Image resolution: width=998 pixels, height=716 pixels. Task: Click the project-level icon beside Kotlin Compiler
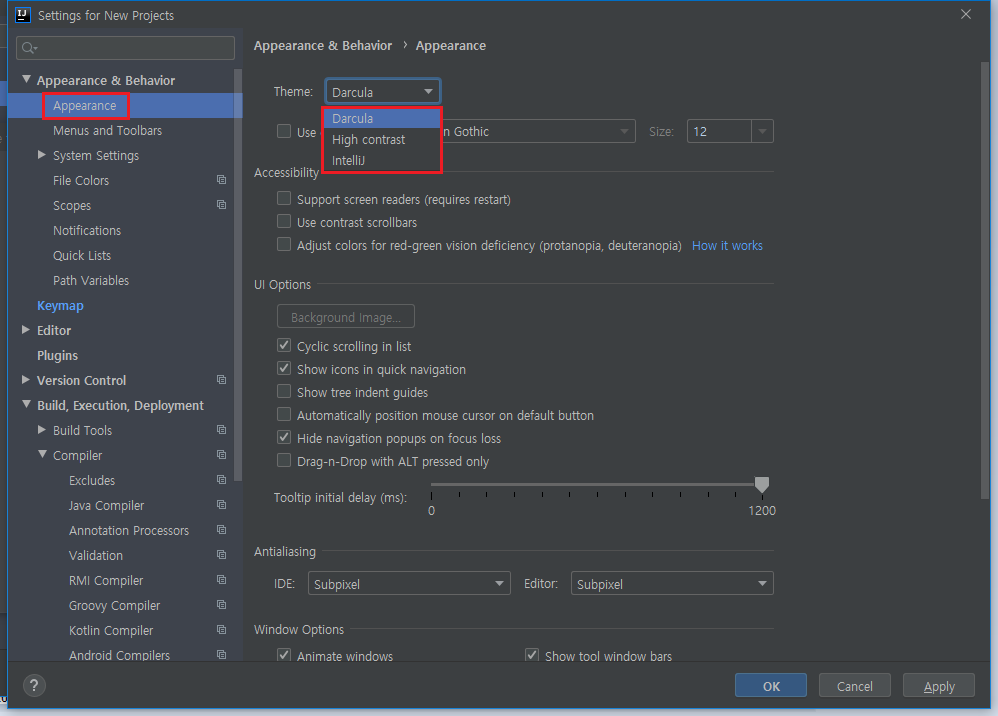[221, 630]
